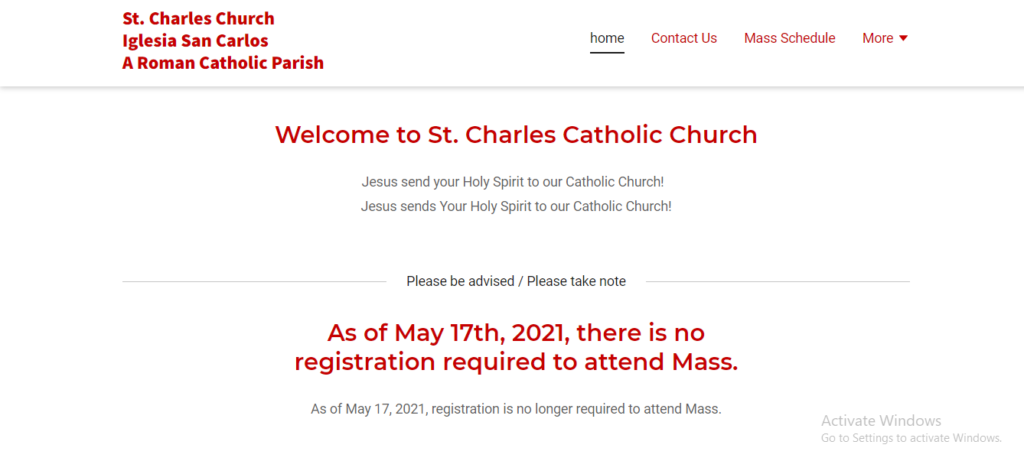The width and height of the screenshot is (1024, 461).
Task: Select the home navigation item
Action: coord(607,38)
